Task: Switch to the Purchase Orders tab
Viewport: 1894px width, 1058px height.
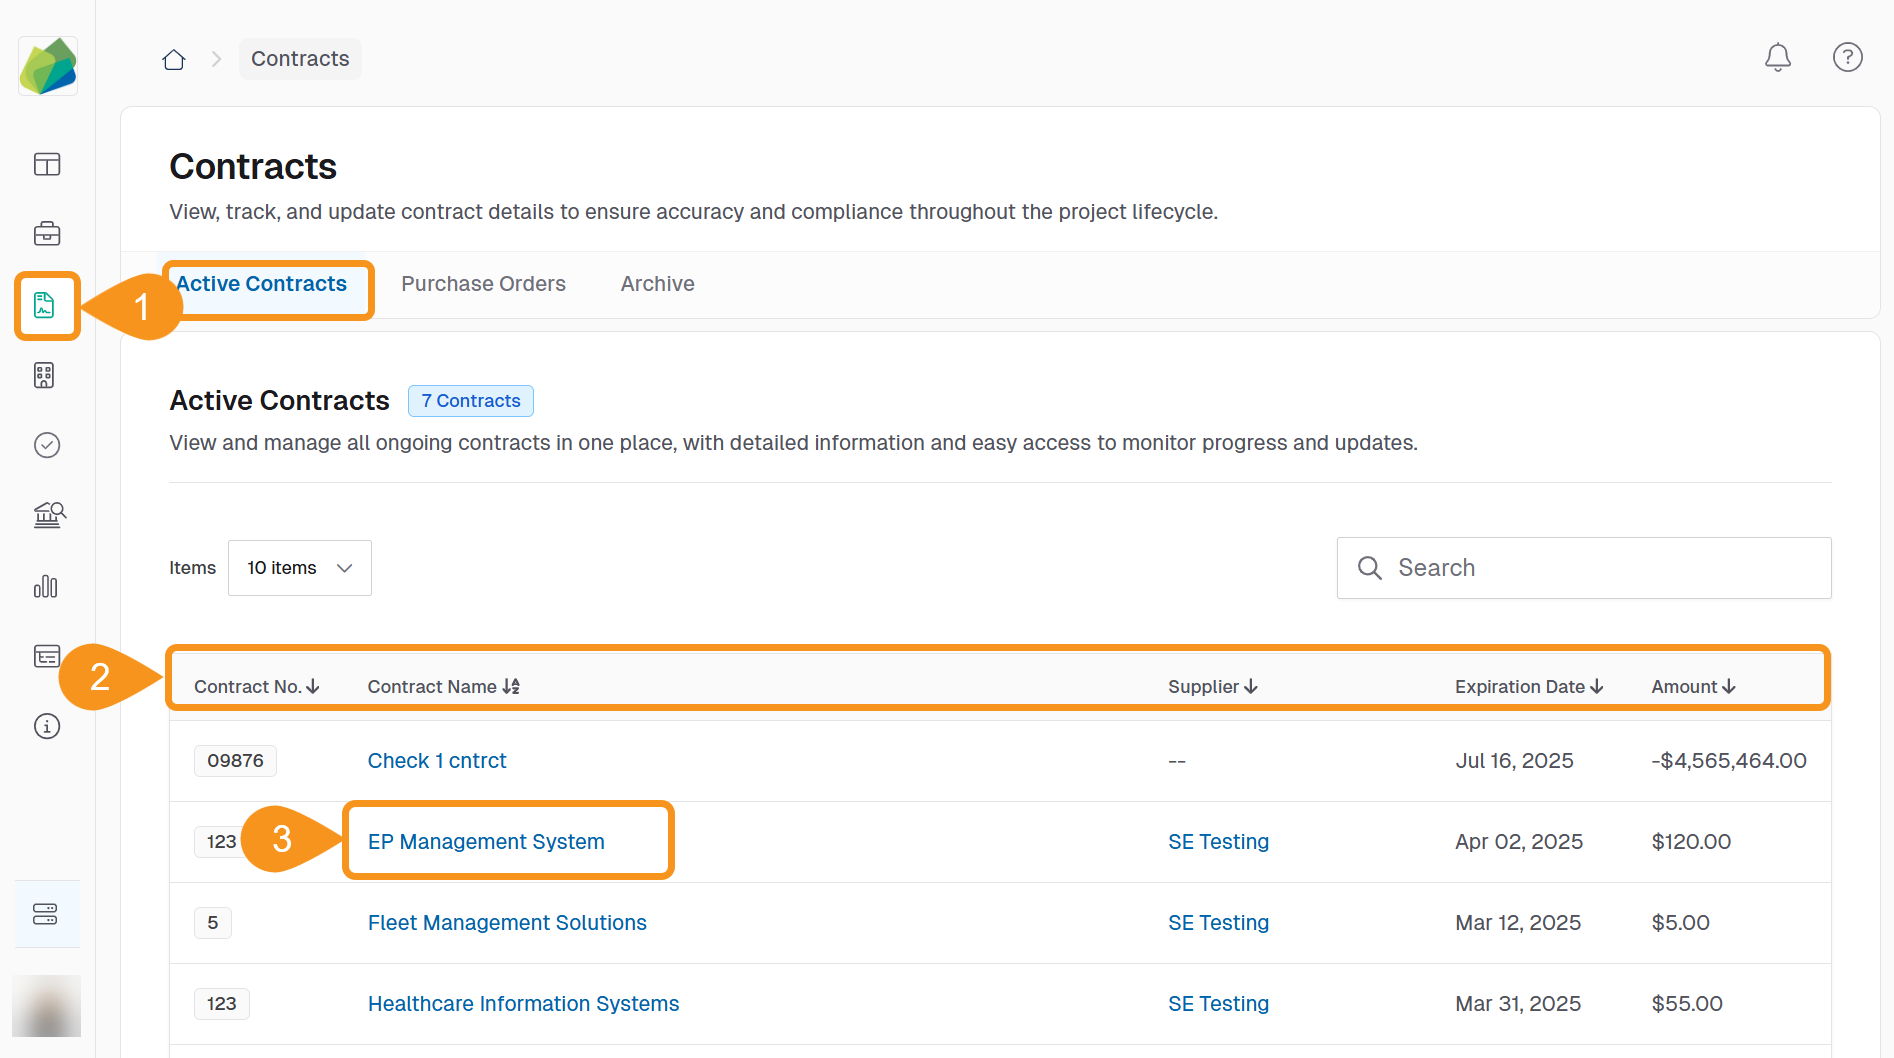Action: (483, 284)
